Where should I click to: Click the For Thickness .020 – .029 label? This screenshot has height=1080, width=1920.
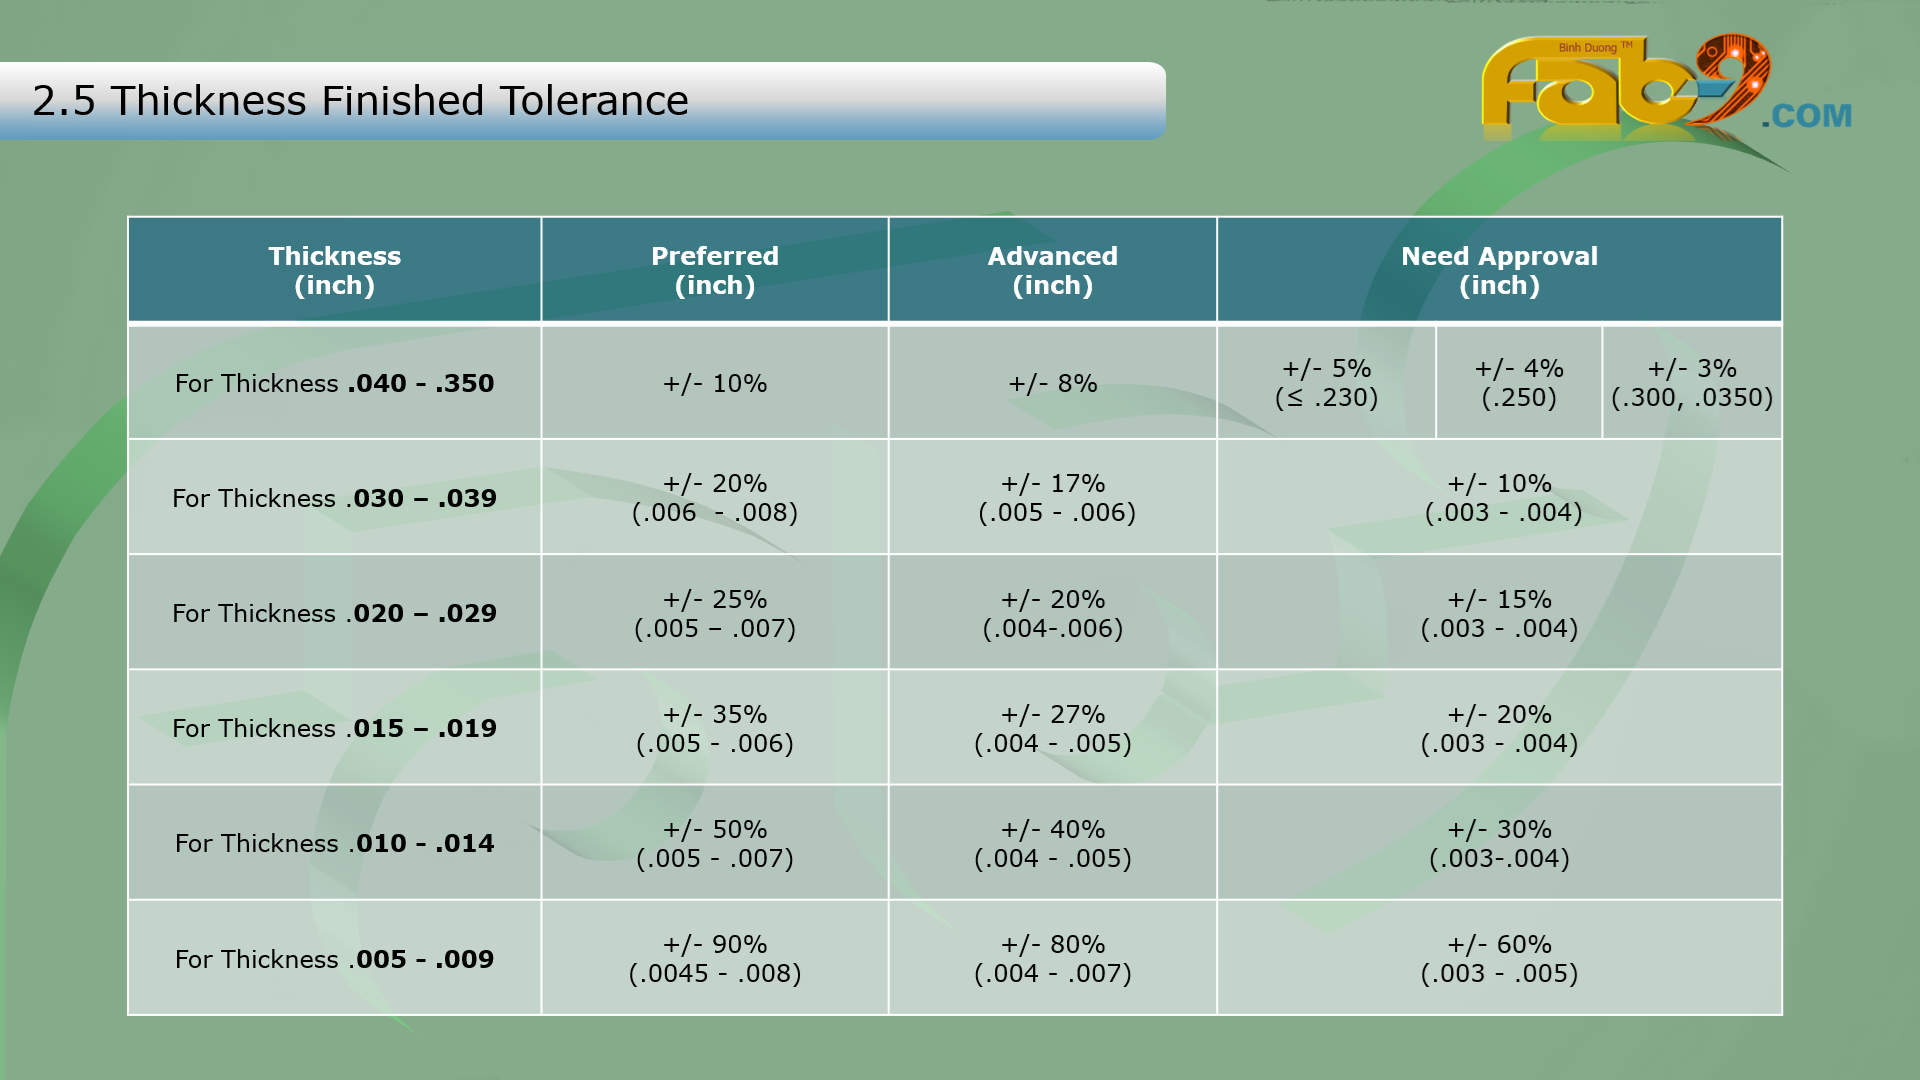pos(334,613)
